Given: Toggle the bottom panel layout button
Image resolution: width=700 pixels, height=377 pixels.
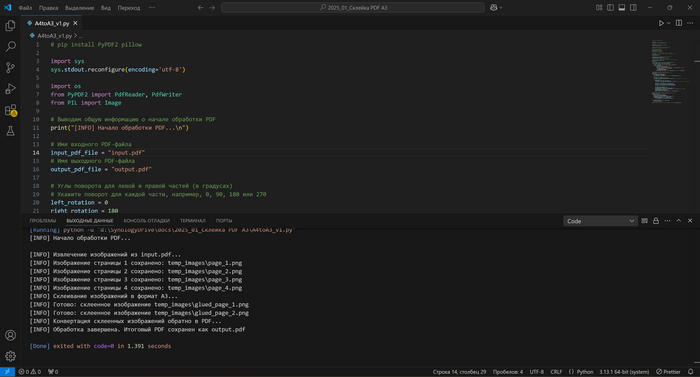Looking at the screenshot, I should click(x=622, y=8).
